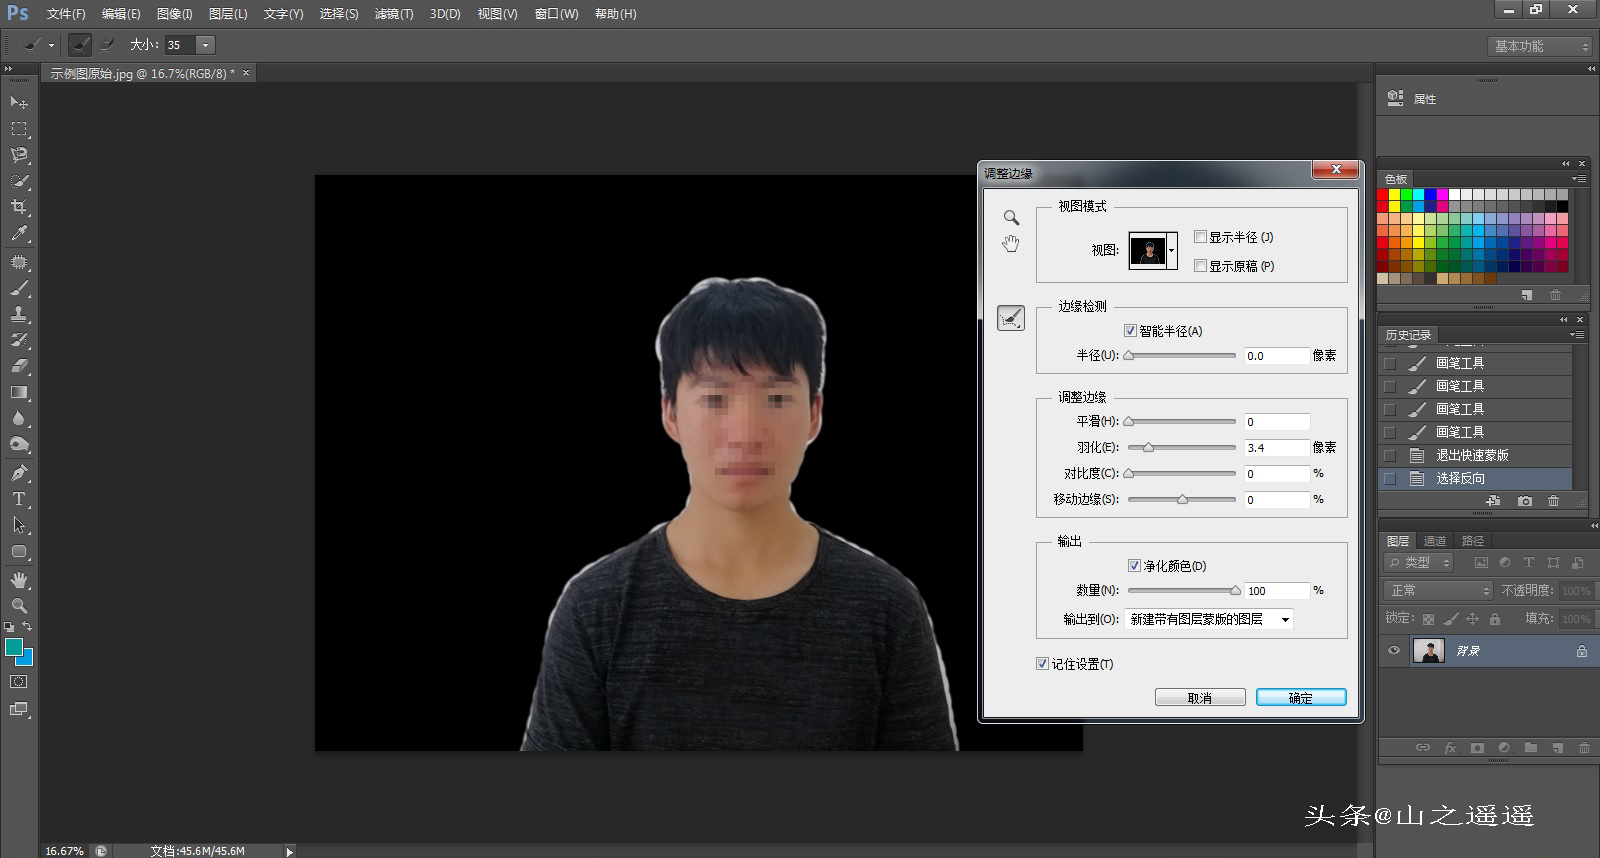This screenshot has width=1600, height=858.
Task: Open the 输出到 dropdown list
Action: tap(1208, 620)
